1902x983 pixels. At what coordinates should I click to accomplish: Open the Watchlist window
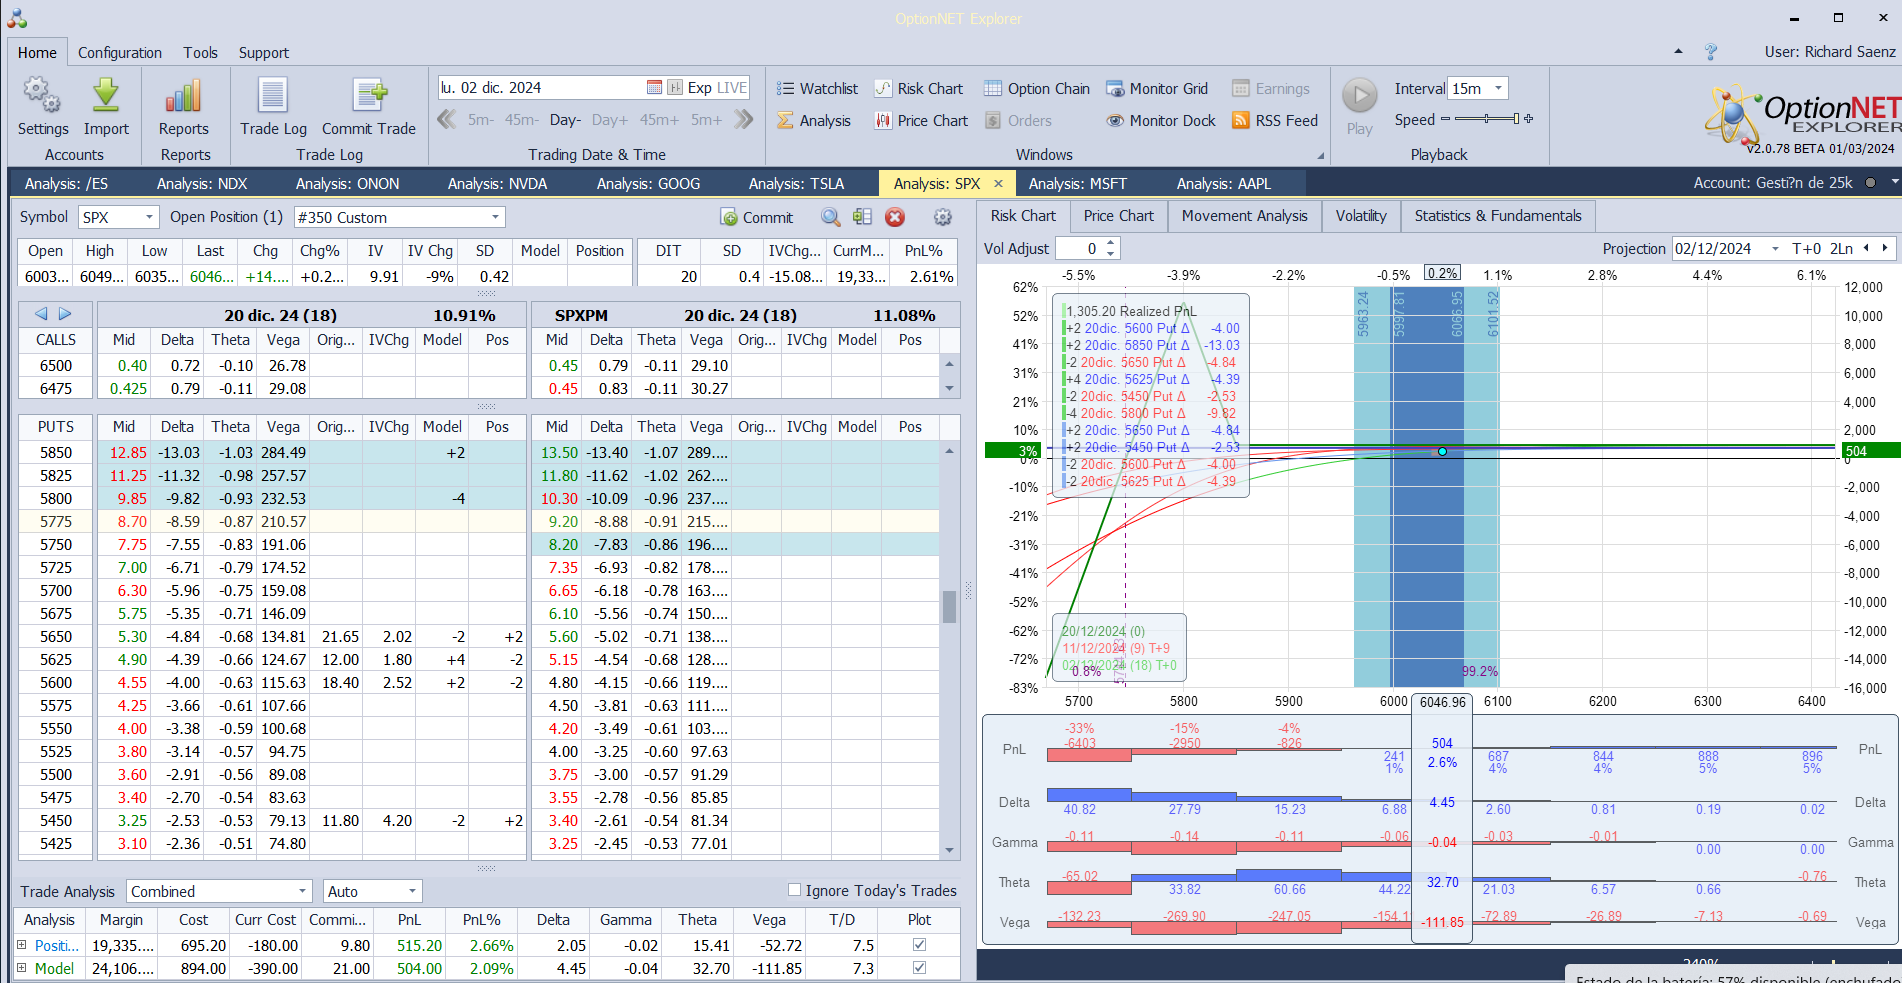coord(817,89)
